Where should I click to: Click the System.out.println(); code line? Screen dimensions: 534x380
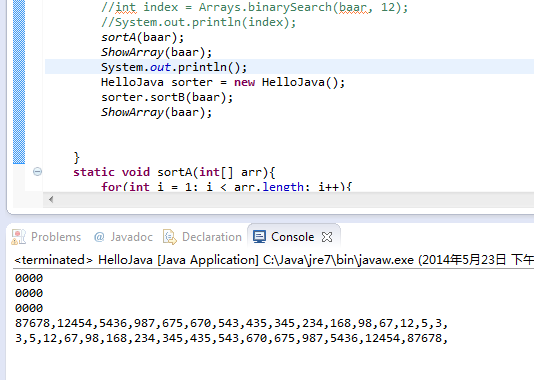tap(174, 67)
